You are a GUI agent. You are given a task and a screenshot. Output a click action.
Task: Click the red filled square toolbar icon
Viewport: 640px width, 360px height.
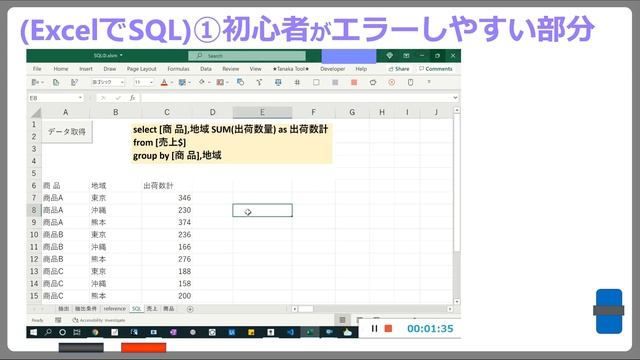click(354, 82)
